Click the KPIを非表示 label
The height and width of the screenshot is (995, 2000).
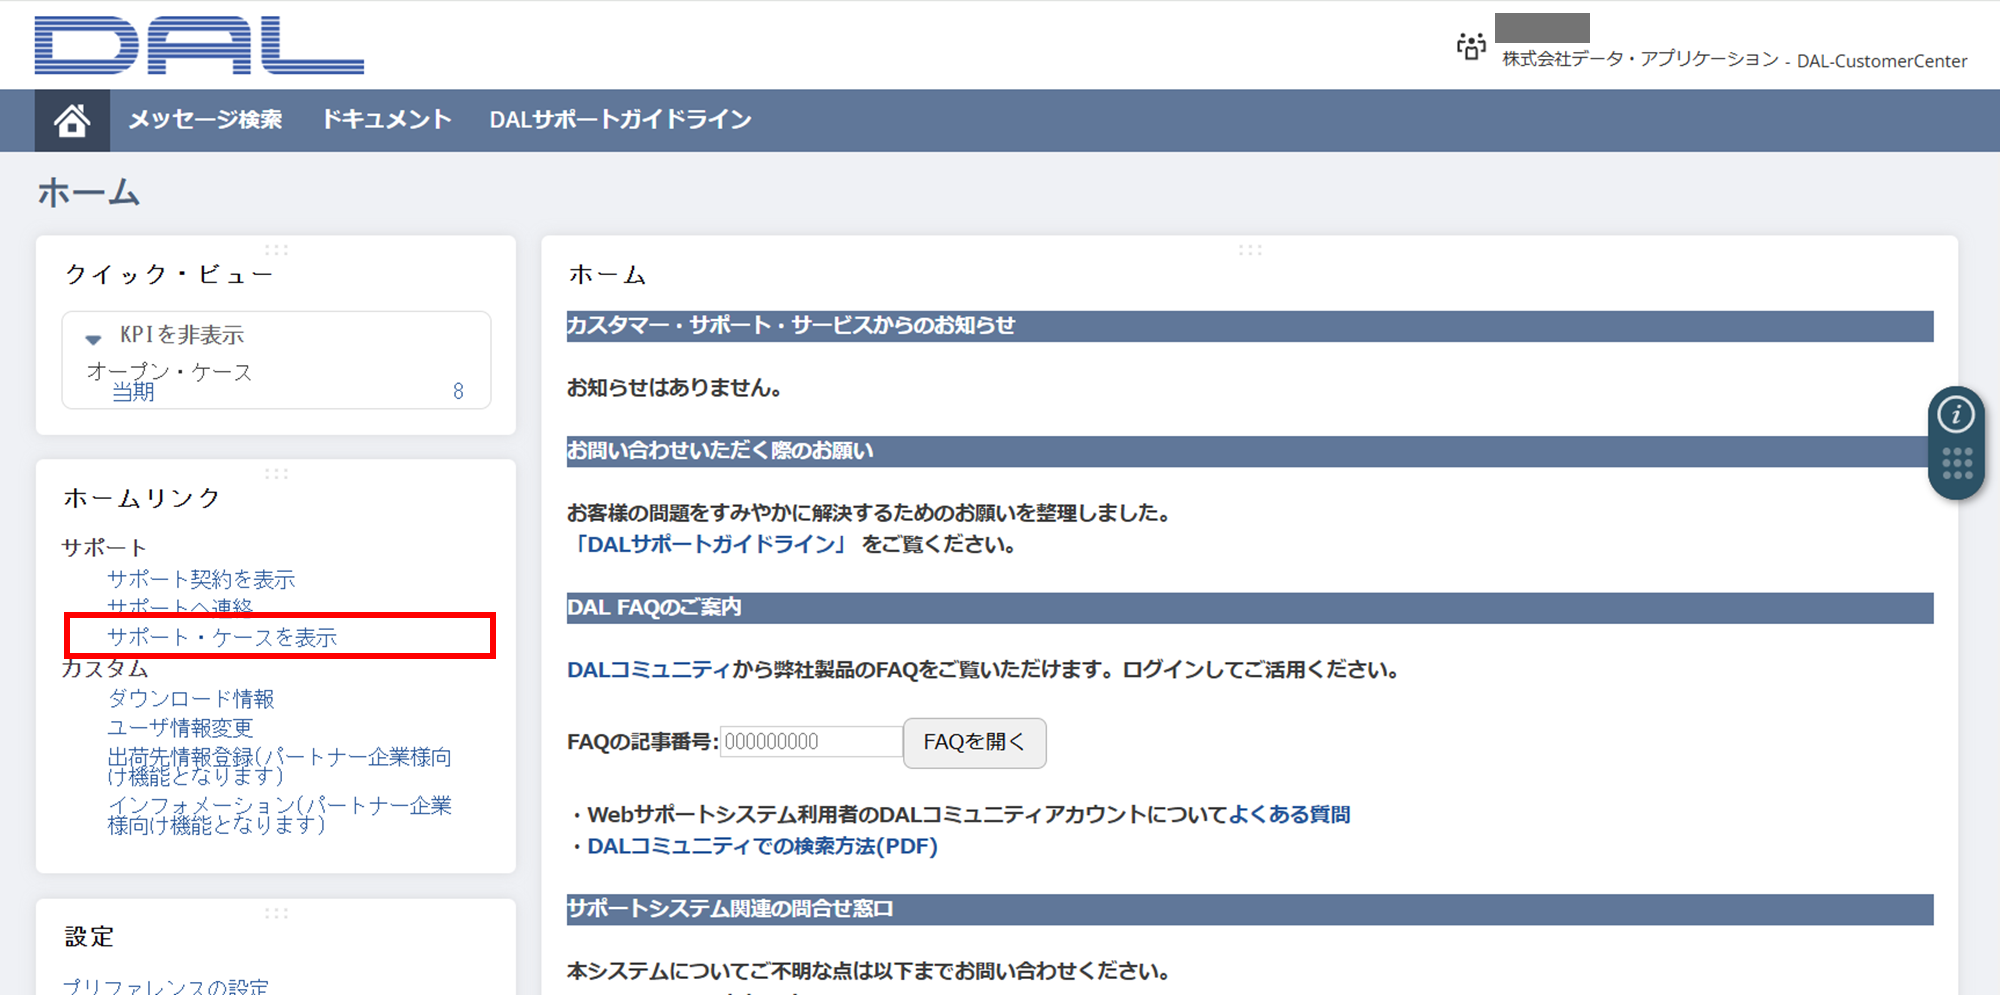click(x=182, y=335)
